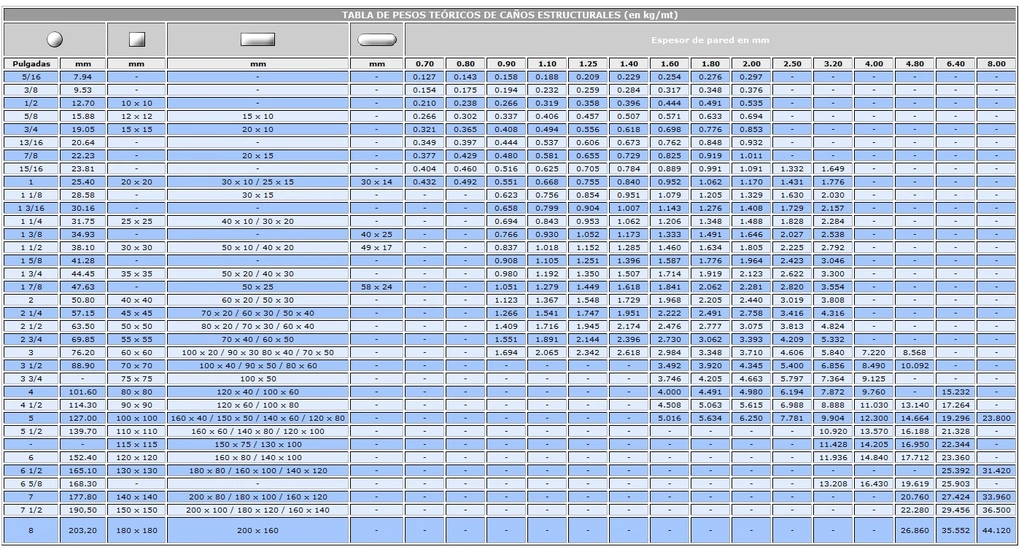Viewport: 1024px width, 552px height.
Task: Click the 5/16 row label
Action: [x=30, y=76]
